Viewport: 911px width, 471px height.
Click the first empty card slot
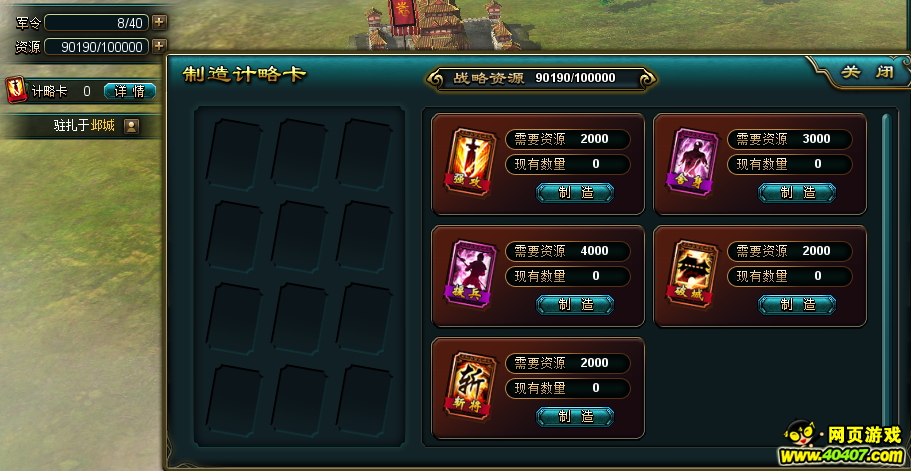pos(234,154)
